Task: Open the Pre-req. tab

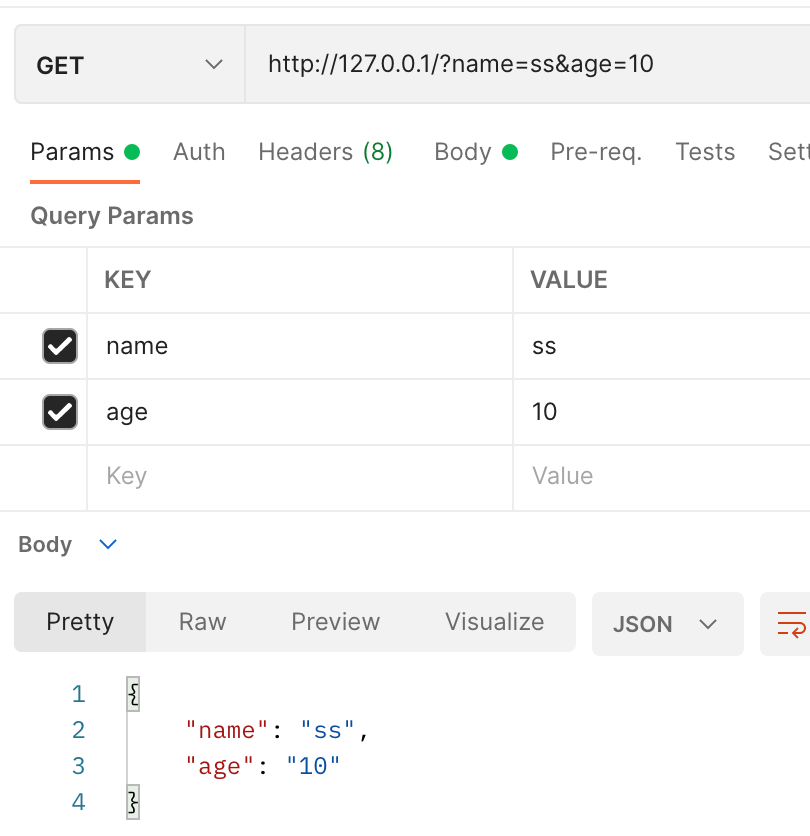Action: click(x=596, y=152)
